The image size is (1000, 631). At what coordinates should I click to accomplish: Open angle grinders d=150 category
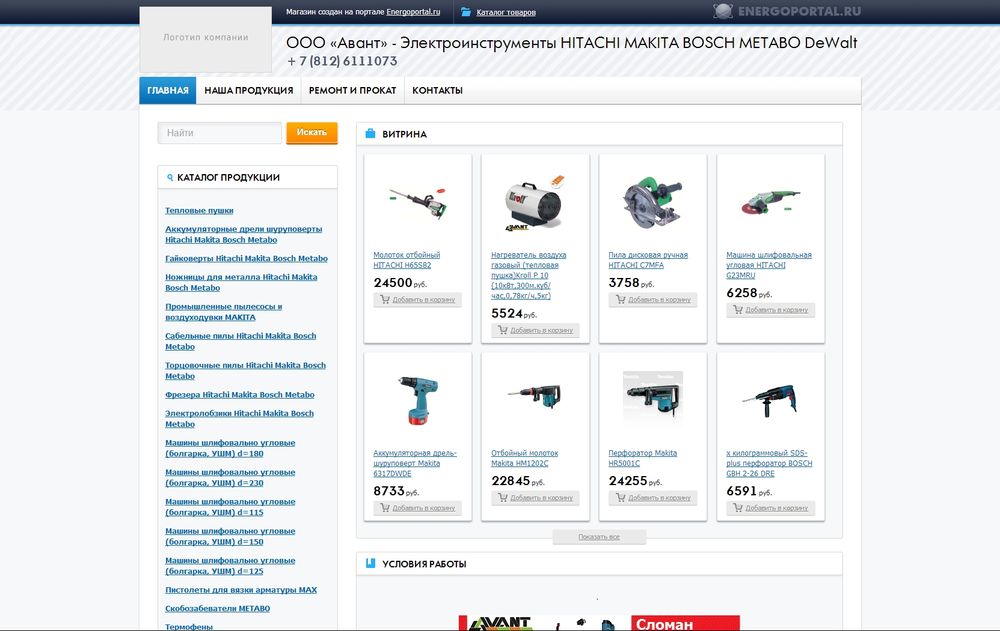point(230,536)
